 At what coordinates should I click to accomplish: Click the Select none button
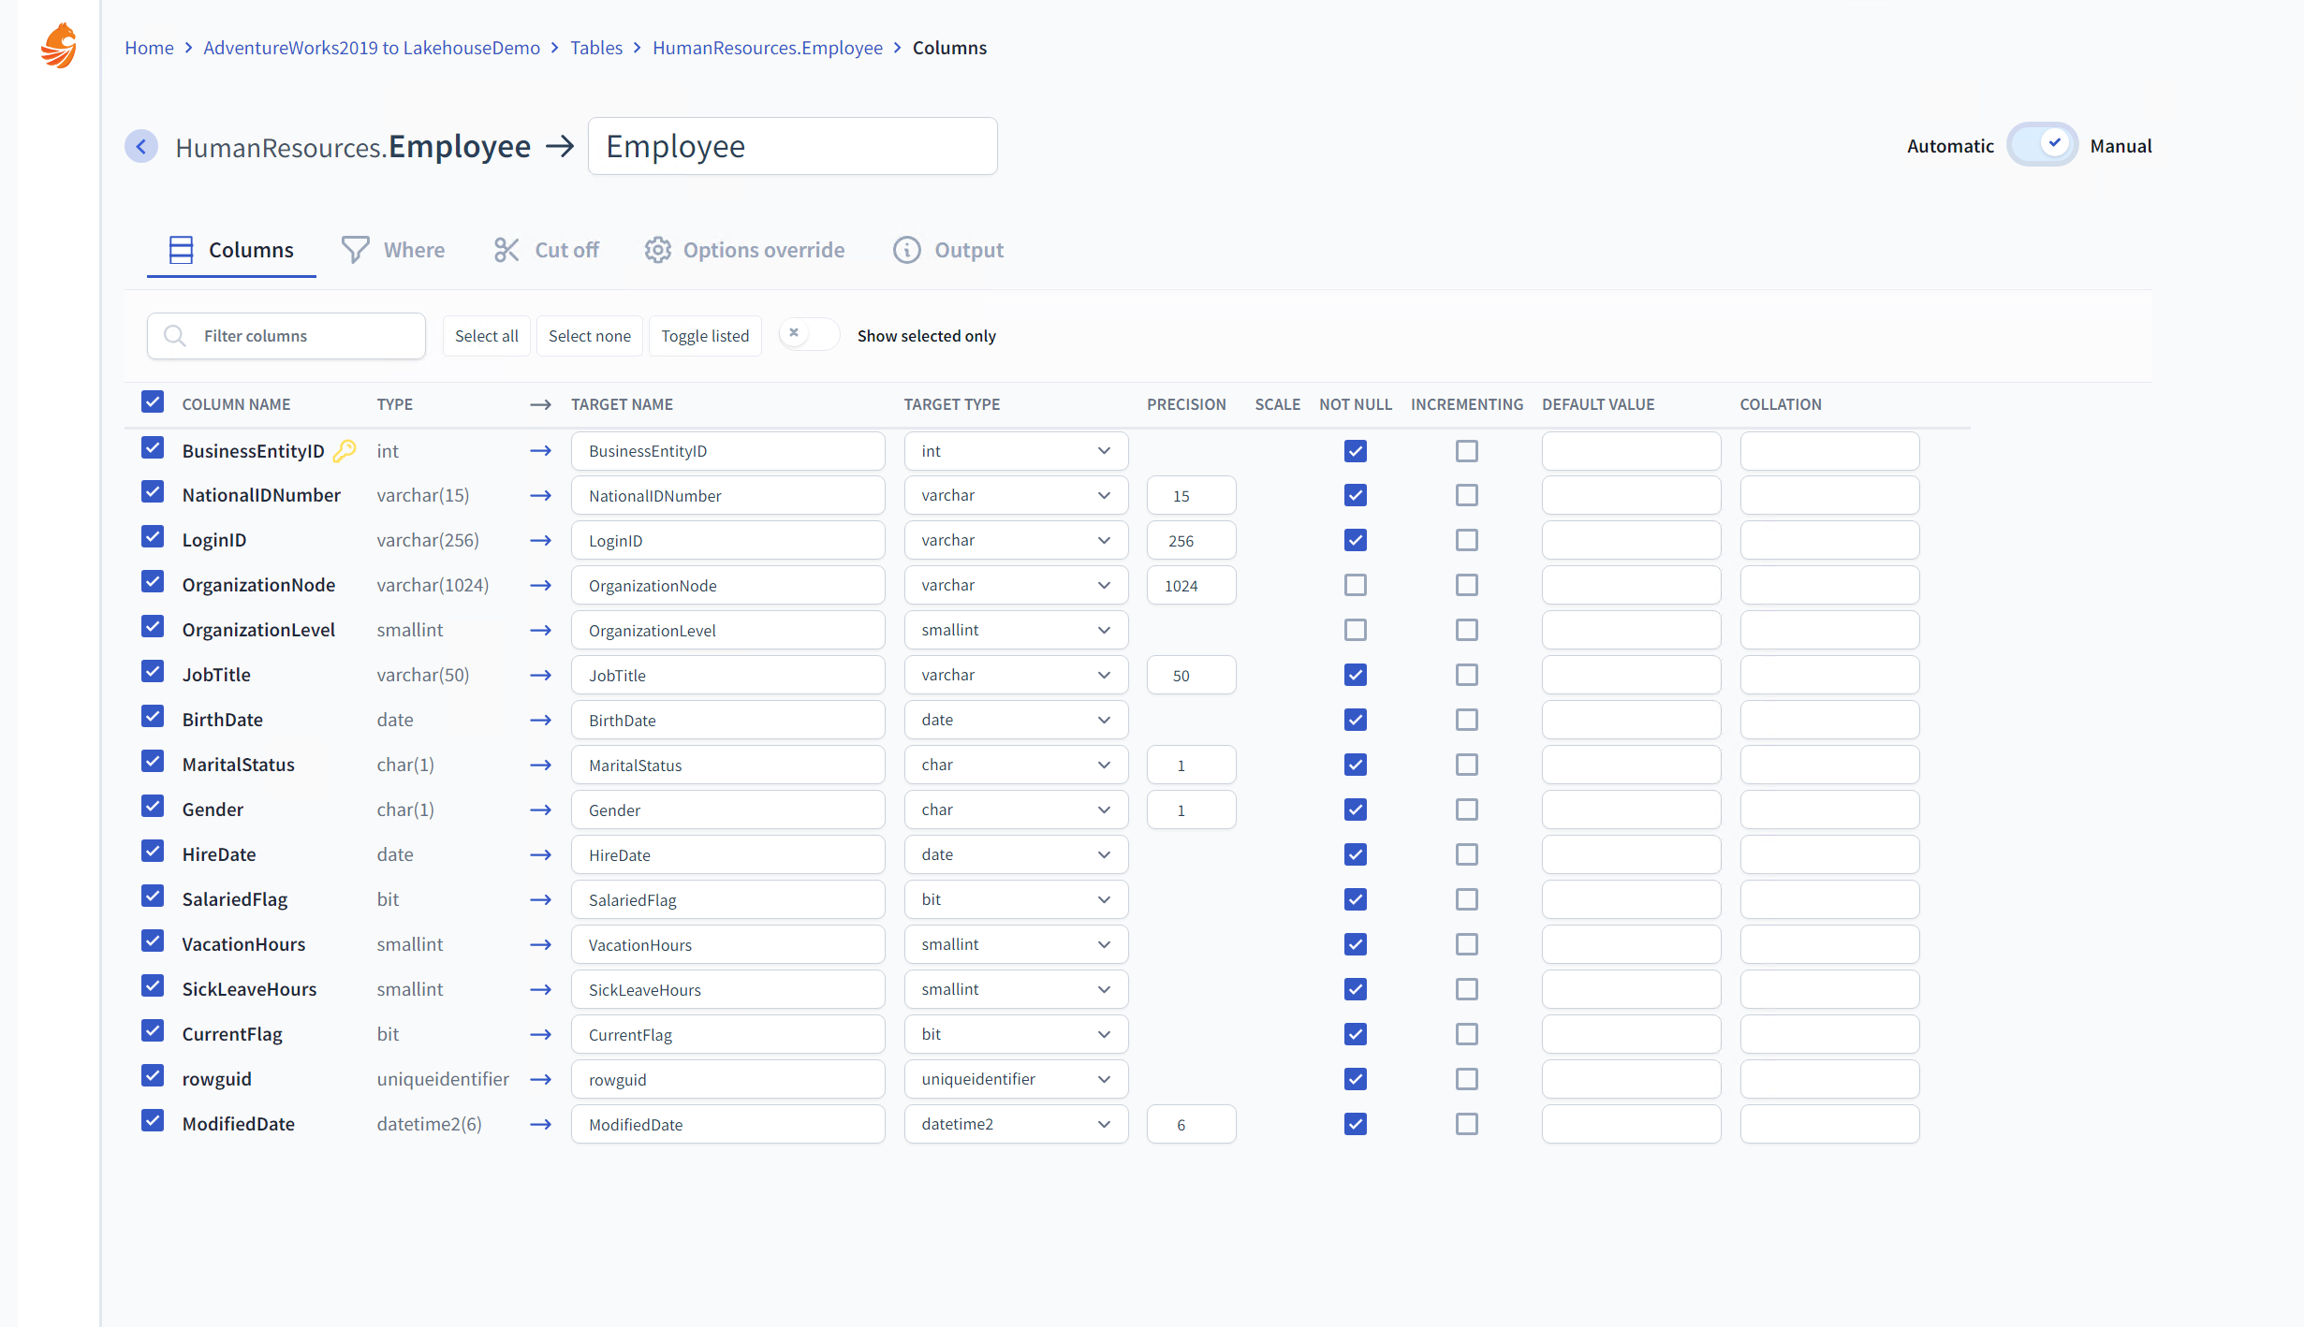(x=589, y=336)
